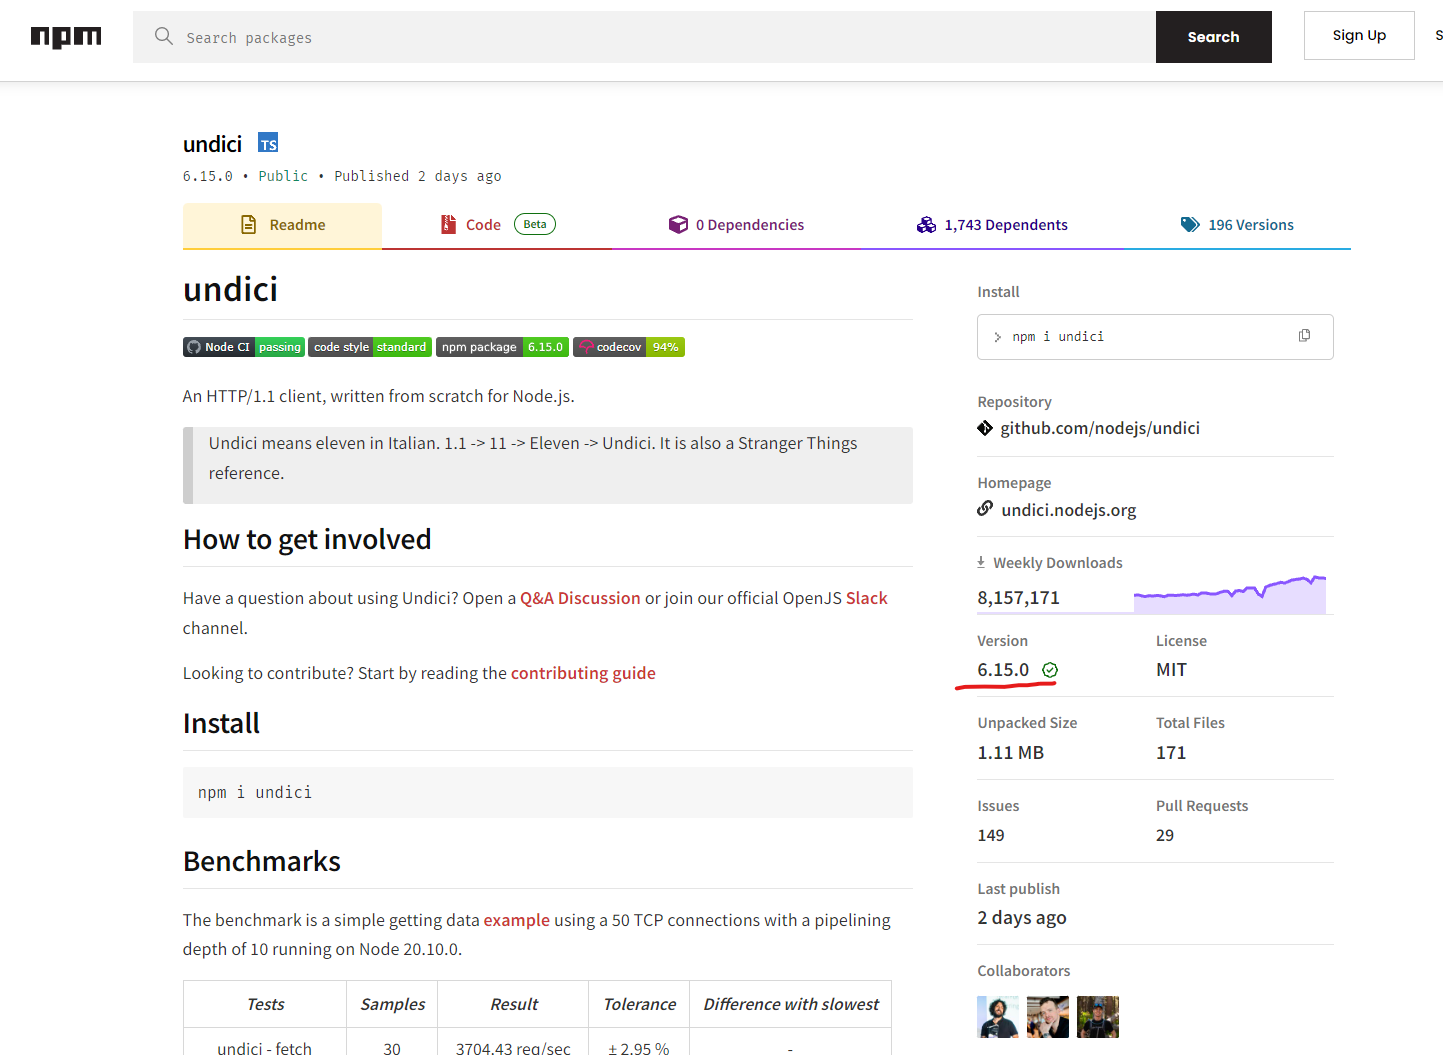Click the MIT license value
The height and width of the screenshot is (1055, 1443).
[x=1171, y=670]
